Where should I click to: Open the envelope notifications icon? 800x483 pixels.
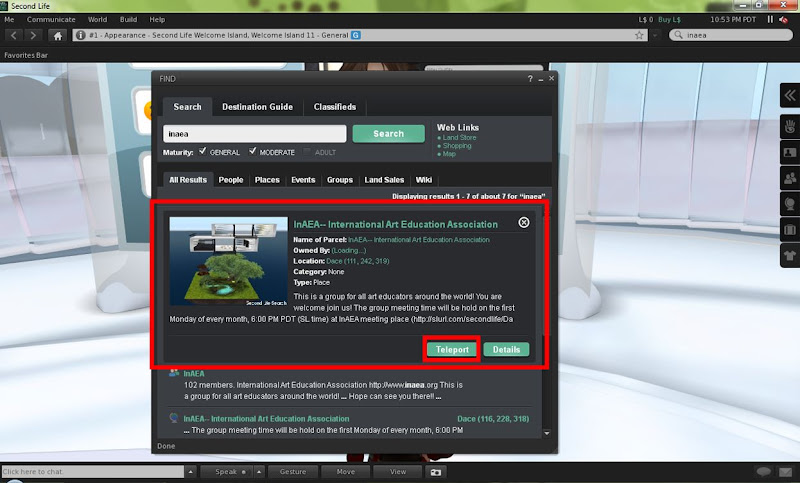pyautogui.click(x=785, y=472)
